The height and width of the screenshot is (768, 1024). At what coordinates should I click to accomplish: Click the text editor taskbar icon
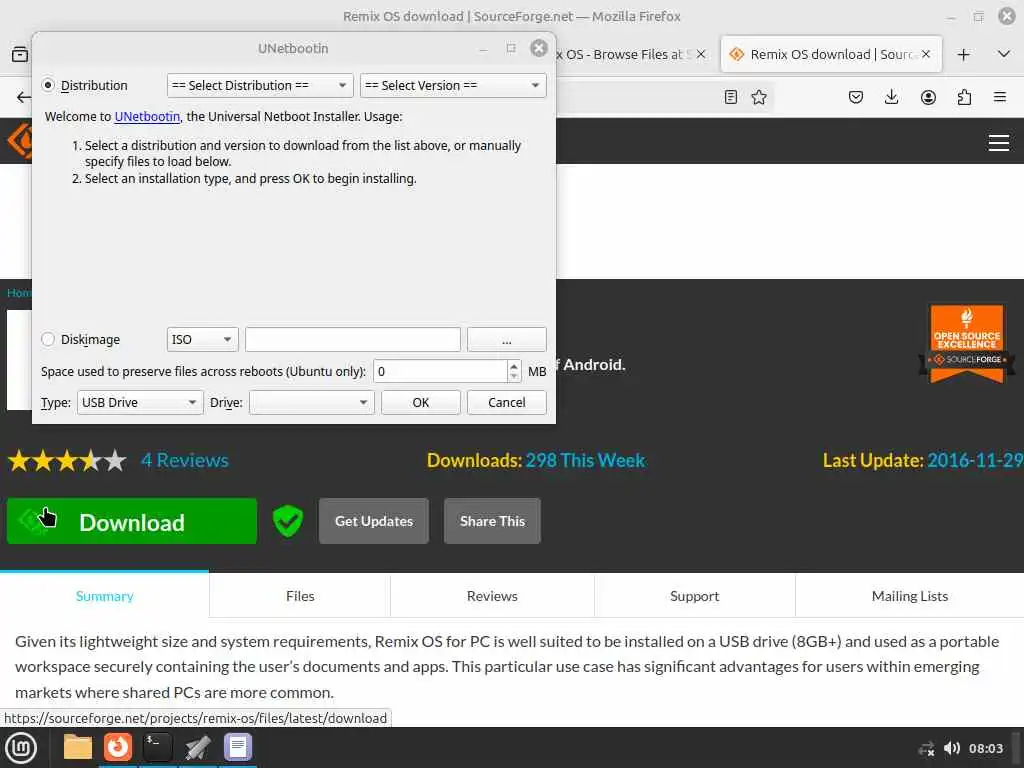(x=238, y=747)
